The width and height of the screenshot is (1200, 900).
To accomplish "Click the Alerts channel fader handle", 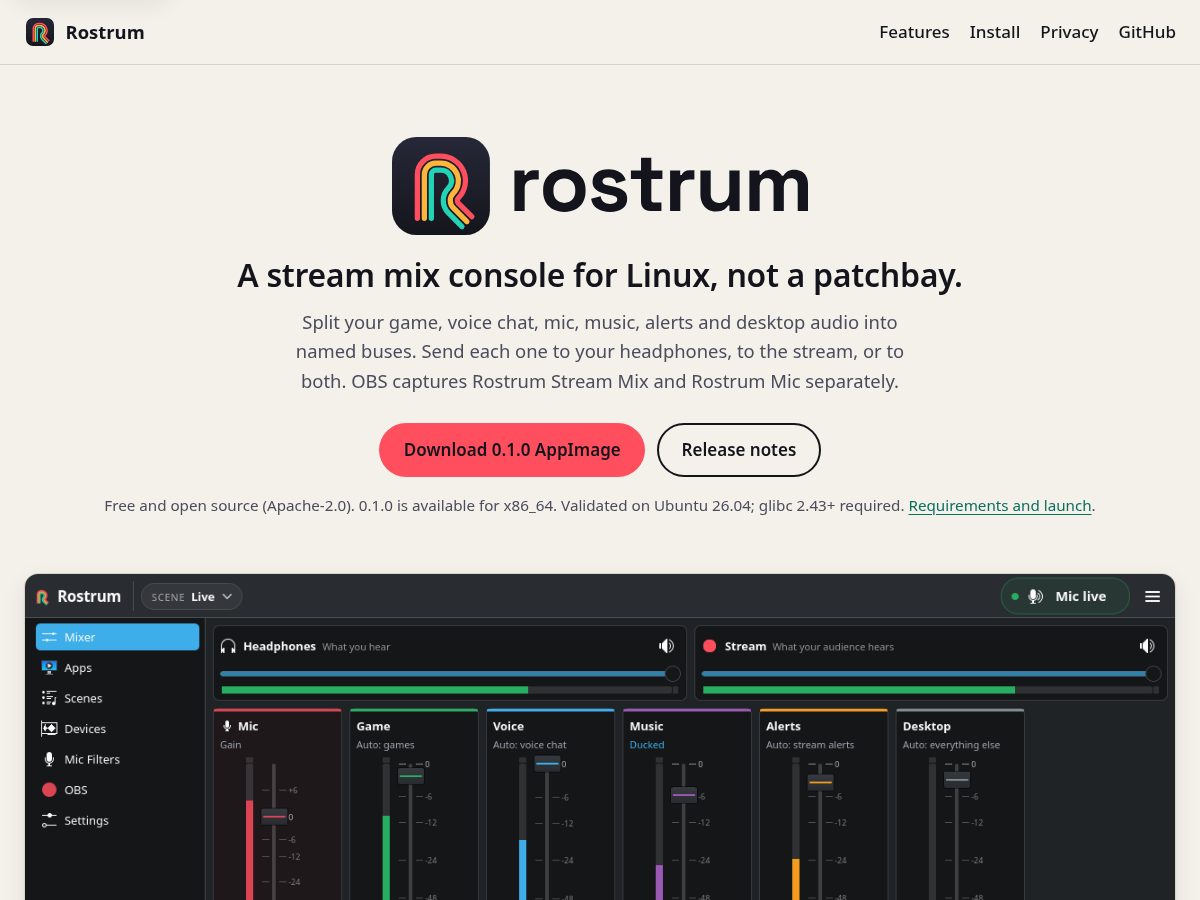I will click(x=820, y=783).
